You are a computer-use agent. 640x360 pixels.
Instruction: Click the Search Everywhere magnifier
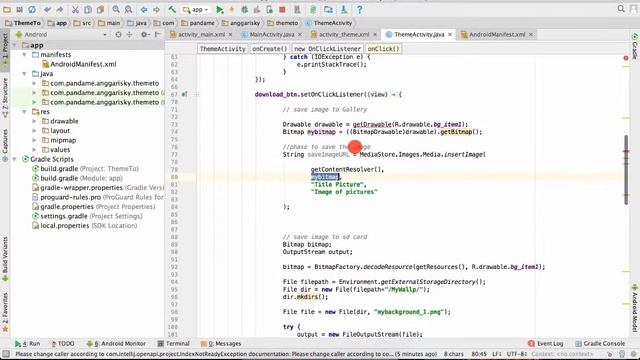(621, 9)
